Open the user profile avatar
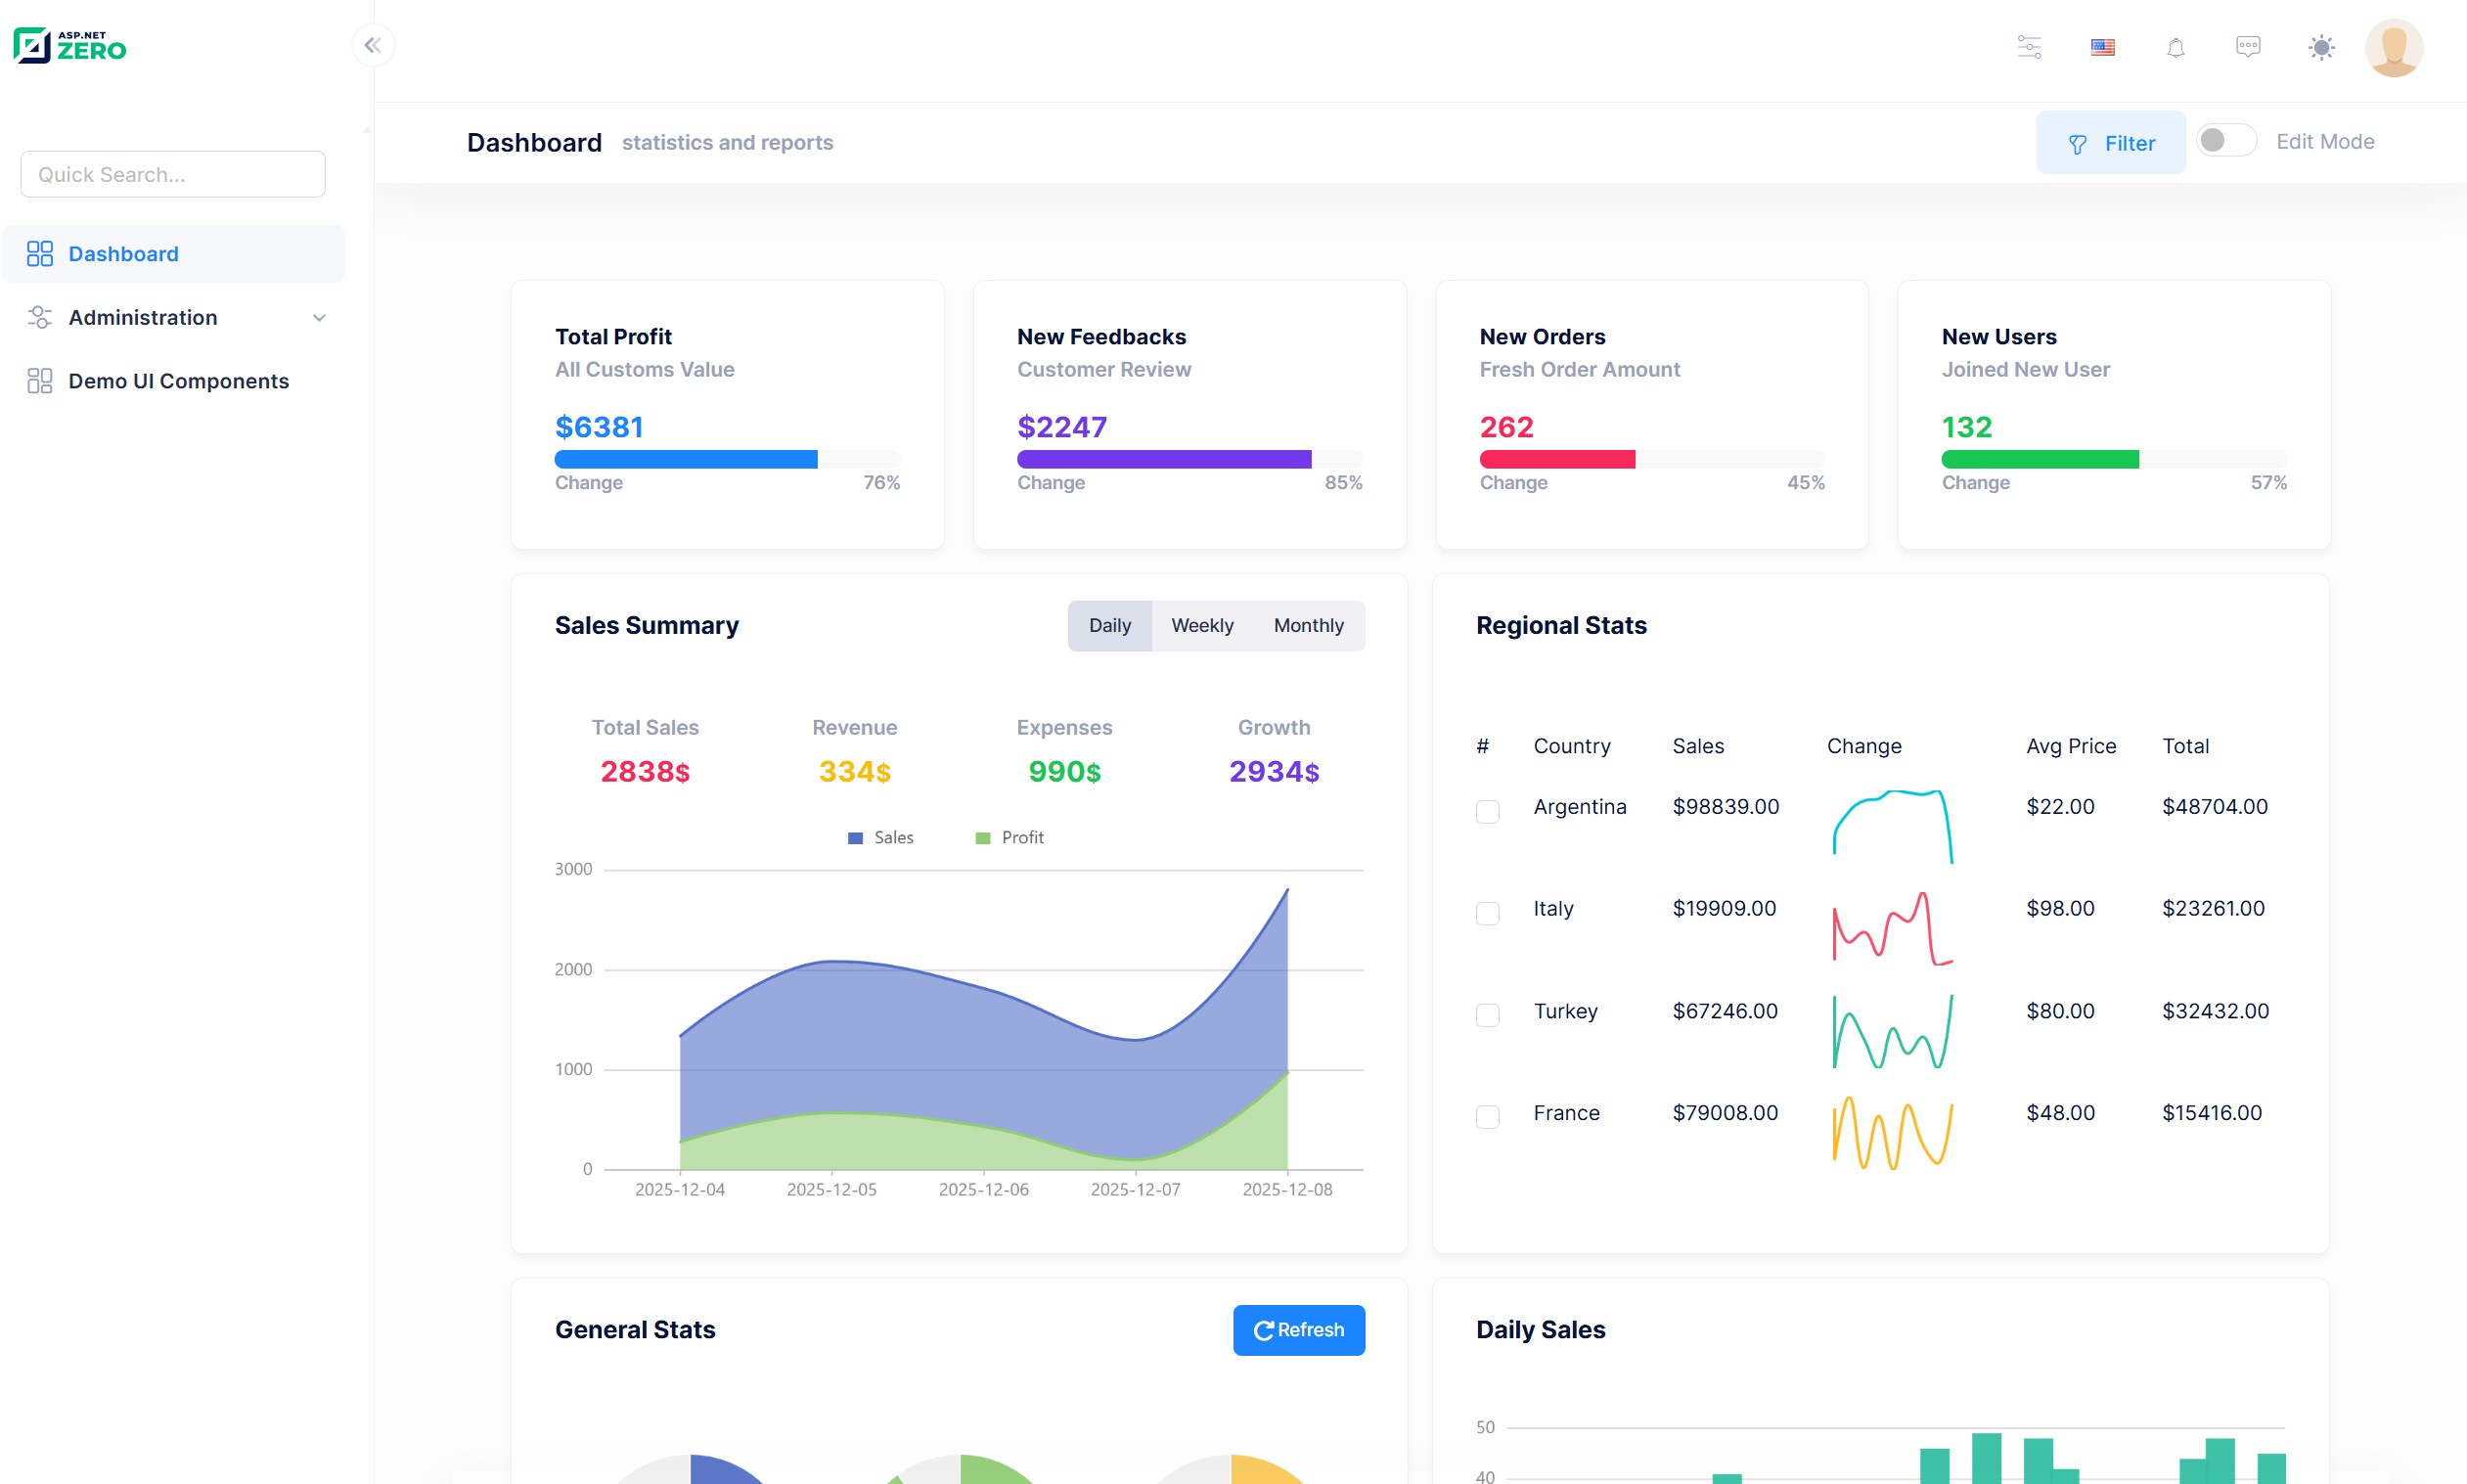 pos(2393,47)
